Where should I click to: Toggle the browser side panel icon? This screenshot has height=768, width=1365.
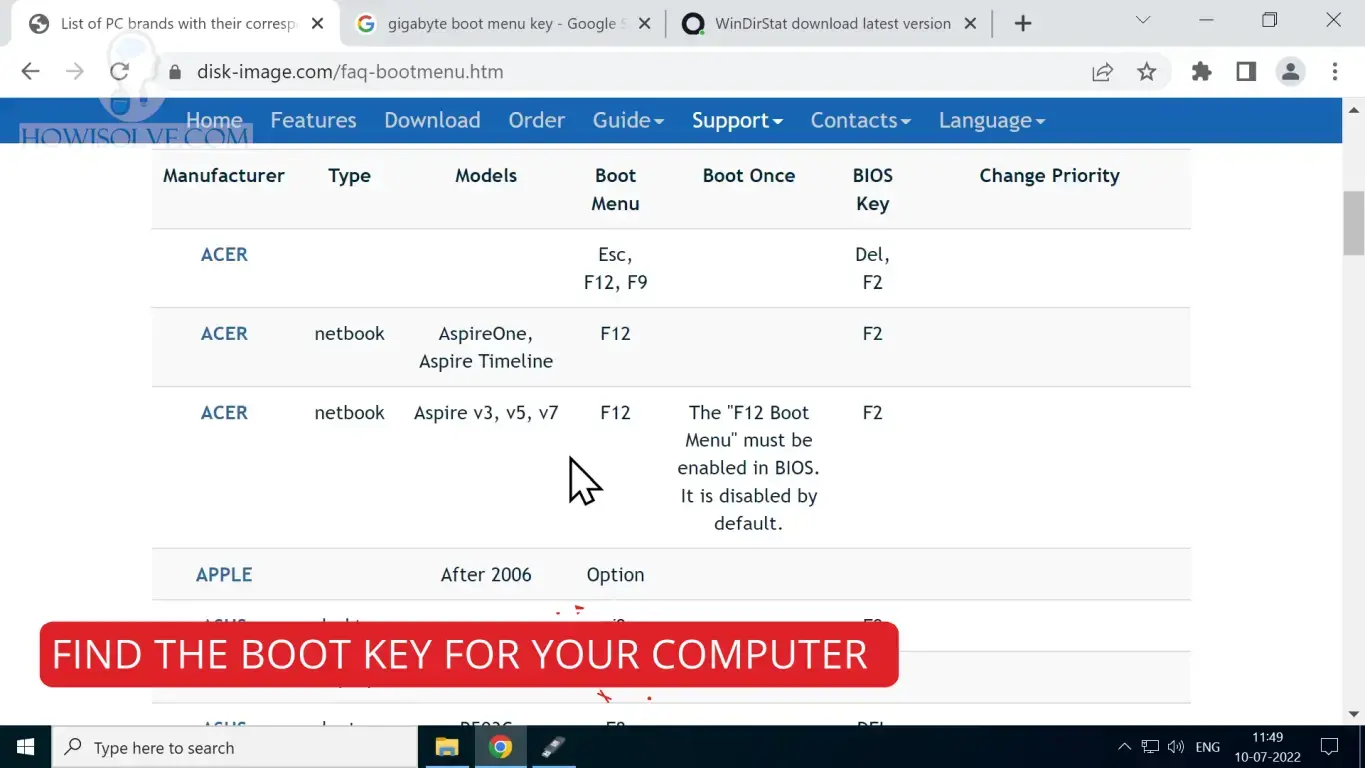click(1246, 71)
